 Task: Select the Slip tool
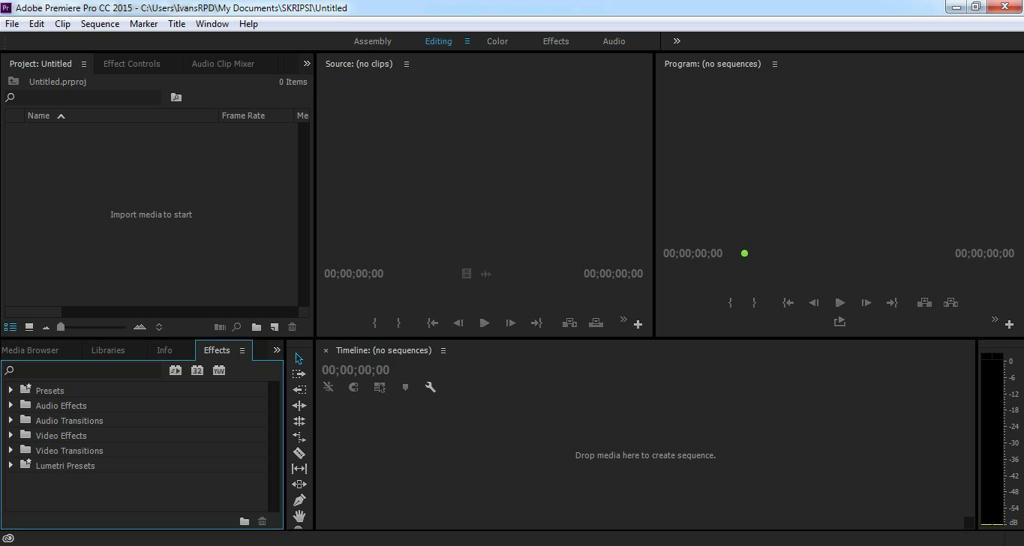299,468
